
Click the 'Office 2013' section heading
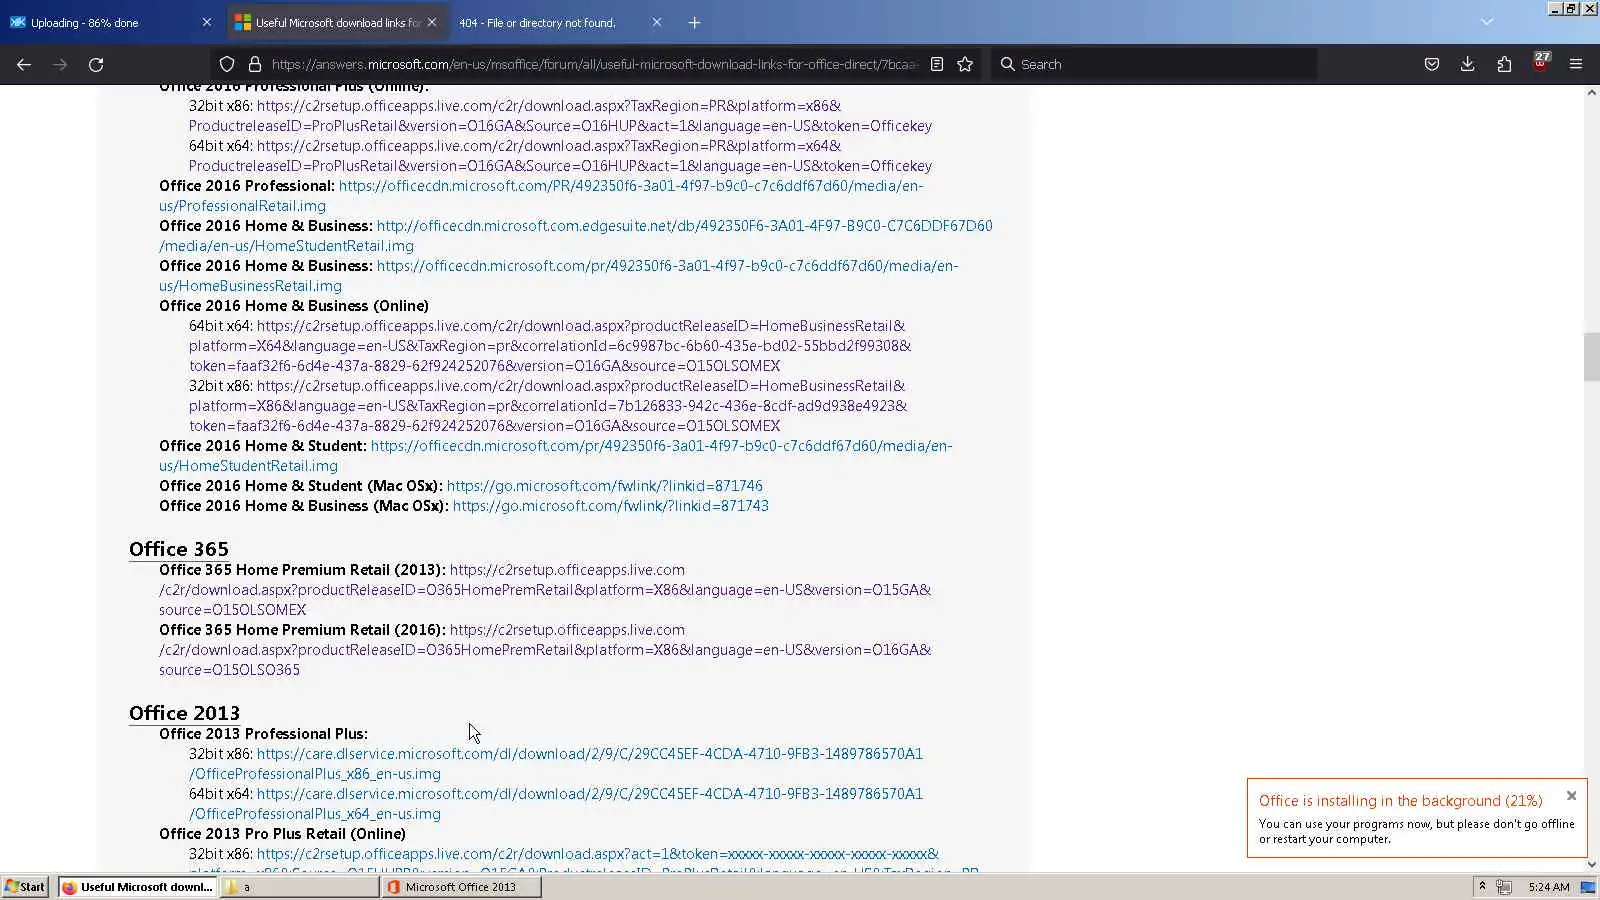[x=184, y=713]
